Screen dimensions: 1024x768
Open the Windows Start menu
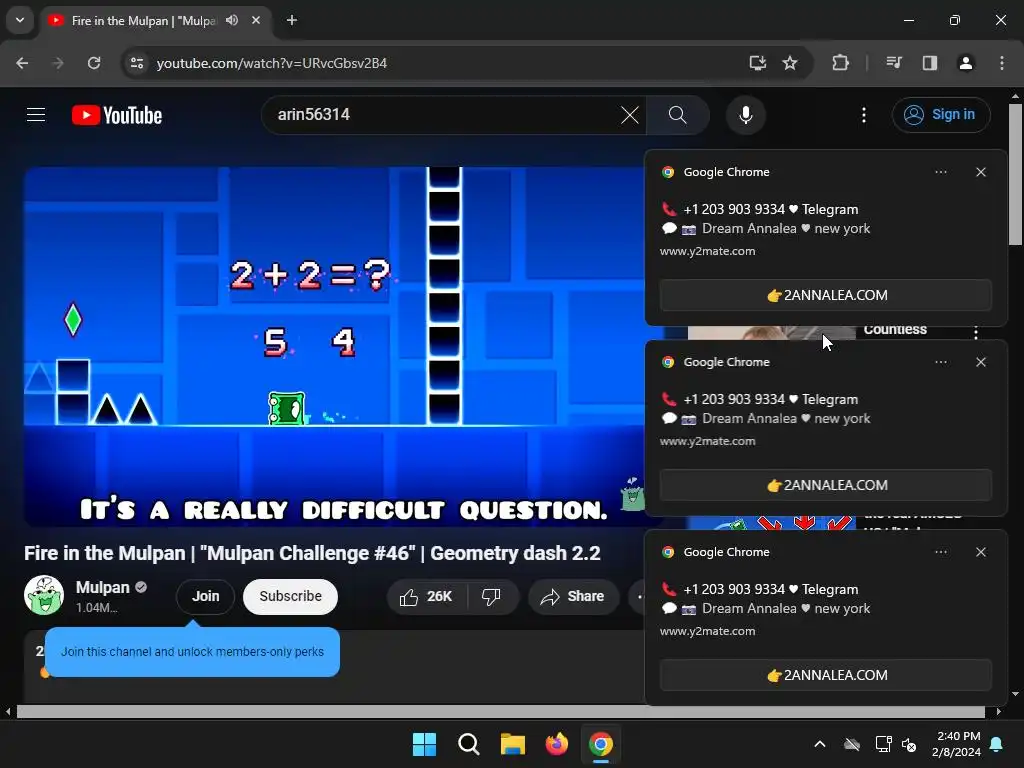(424, 744)
